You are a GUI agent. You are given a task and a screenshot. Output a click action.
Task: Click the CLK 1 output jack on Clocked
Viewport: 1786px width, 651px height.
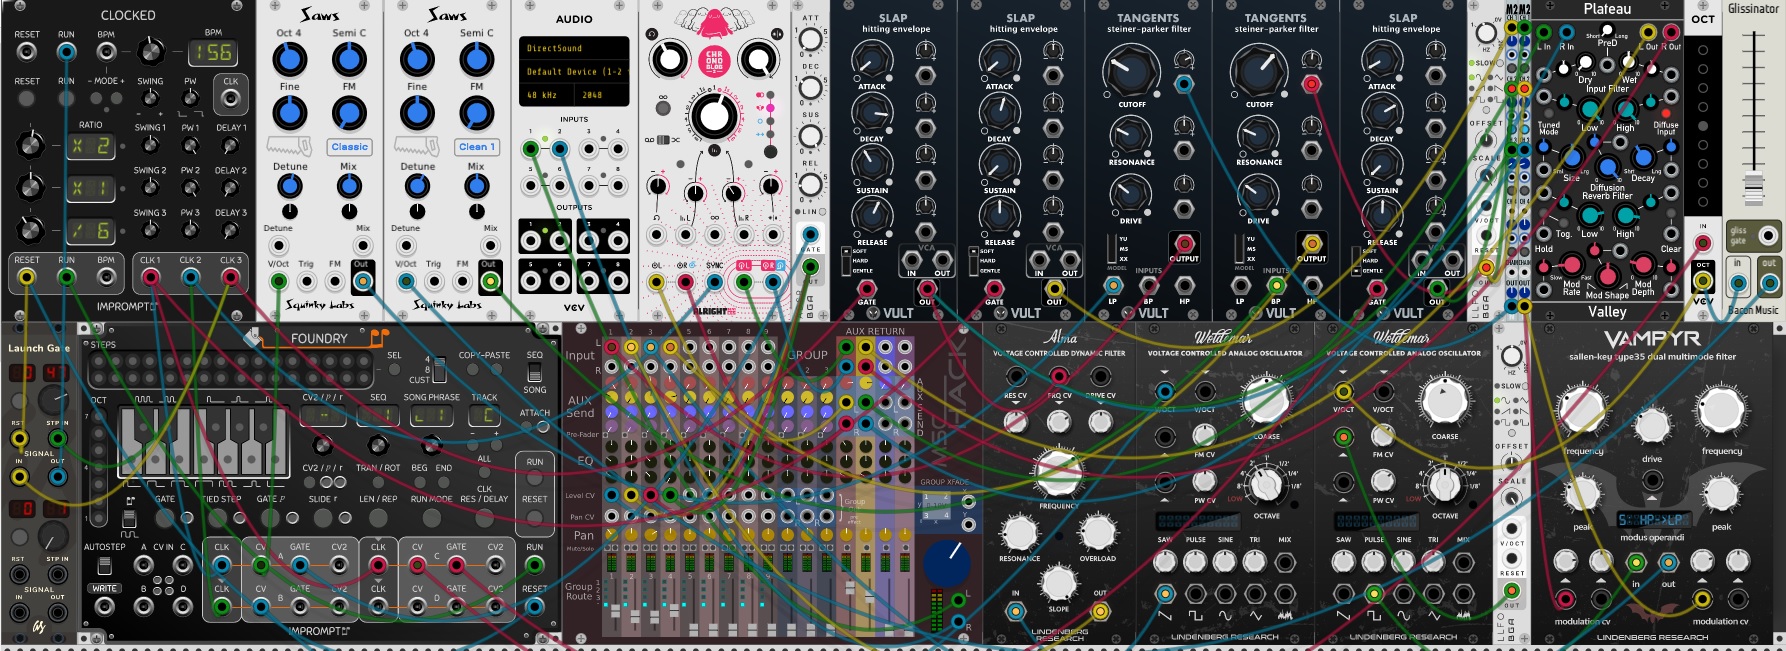tap(150, 277)
